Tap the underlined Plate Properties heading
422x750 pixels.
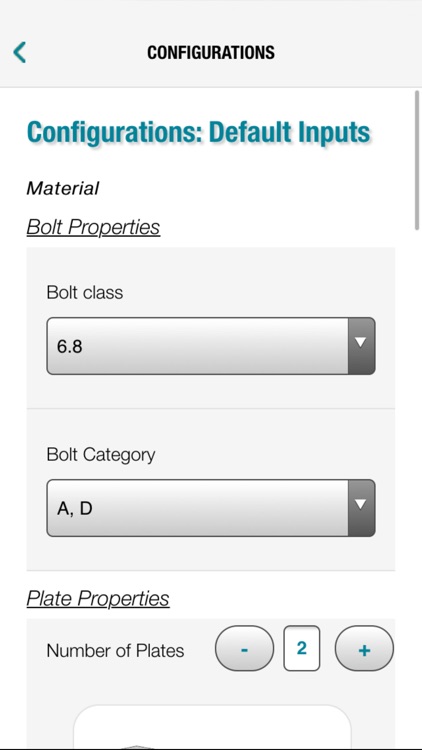click(x=98, y=598)
